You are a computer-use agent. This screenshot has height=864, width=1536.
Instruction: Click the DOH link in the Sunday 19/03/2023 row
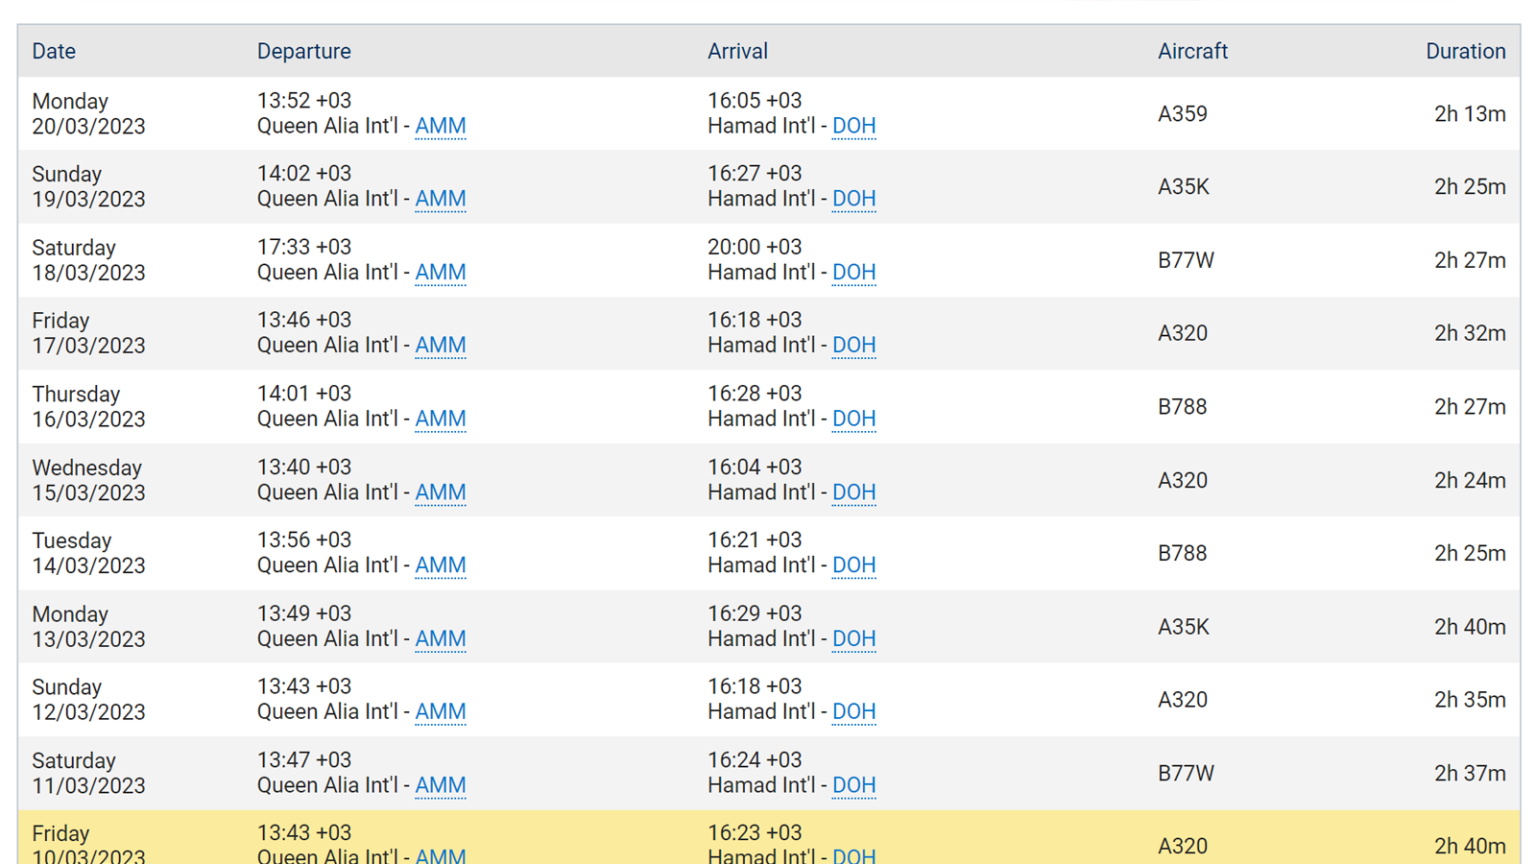[x=854, y=199]
